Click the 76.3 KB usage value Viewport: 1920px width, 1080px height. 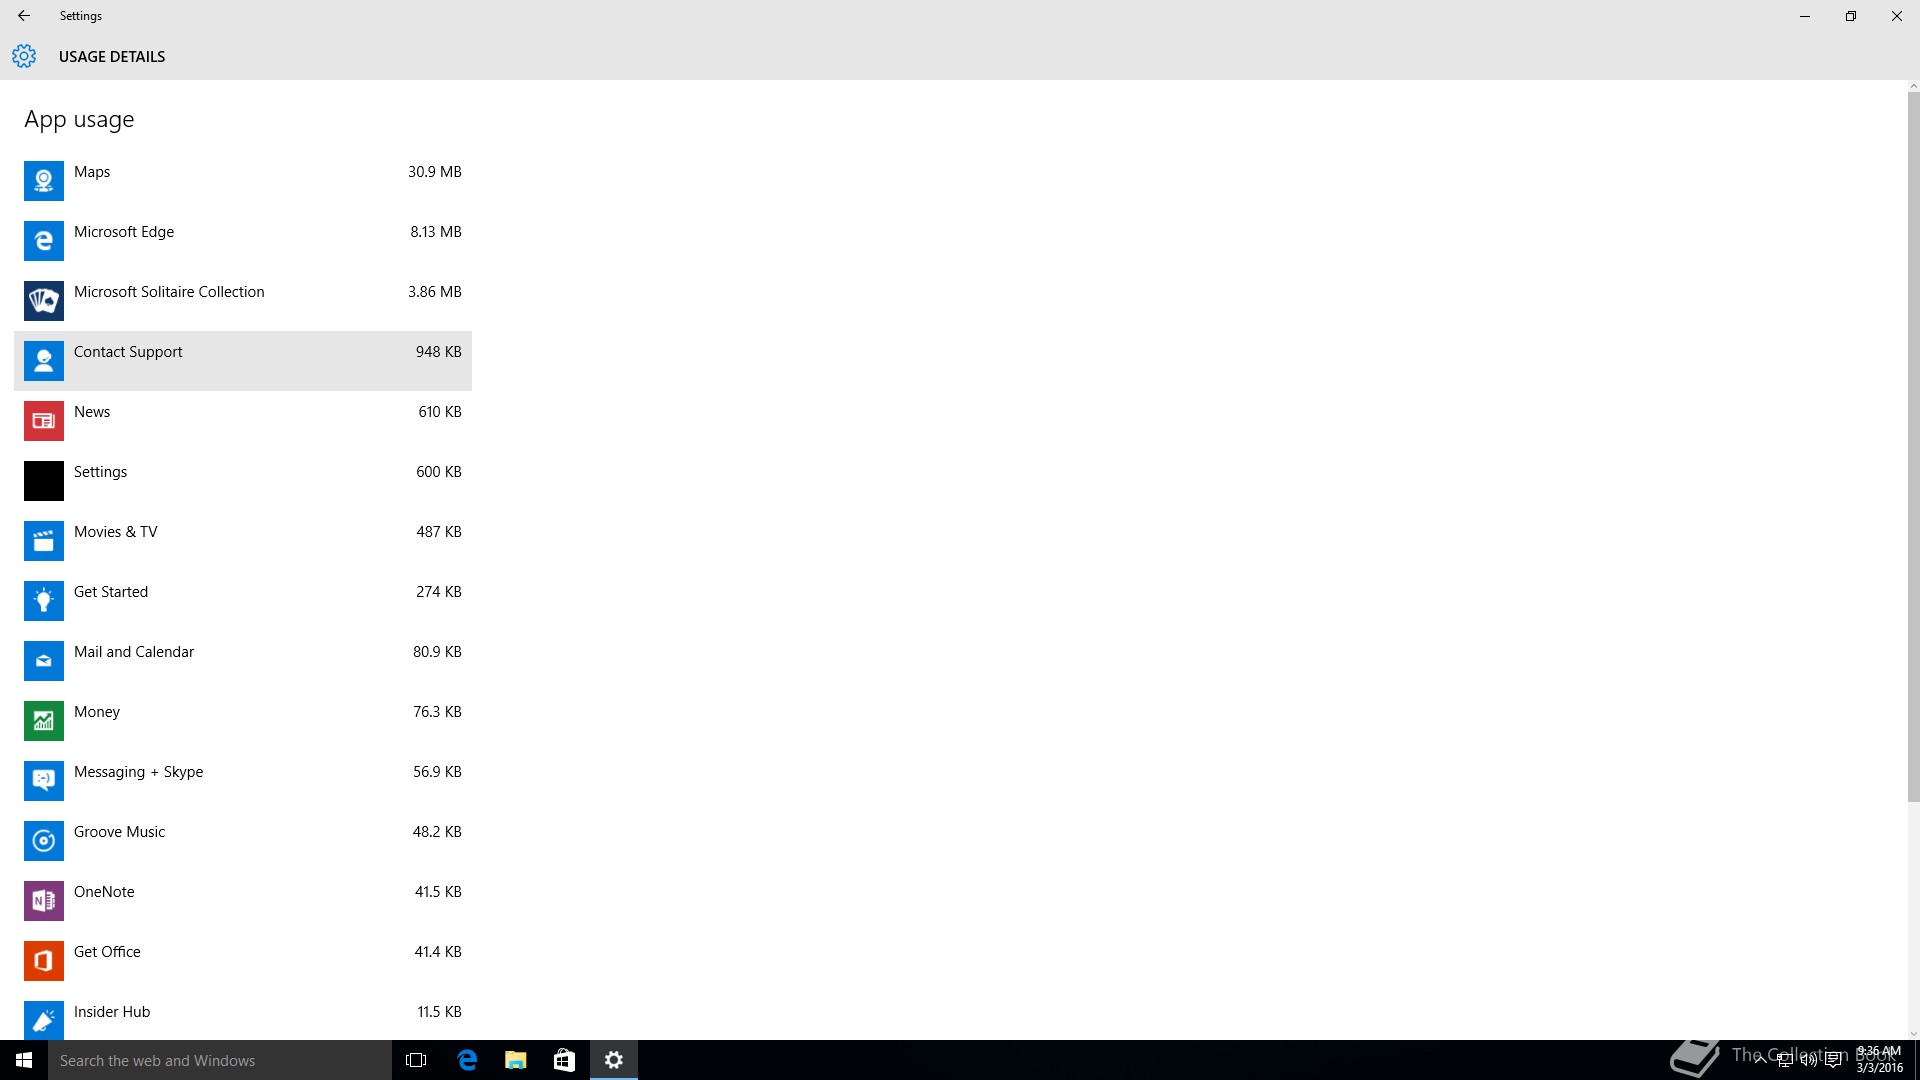pos(437,712)
